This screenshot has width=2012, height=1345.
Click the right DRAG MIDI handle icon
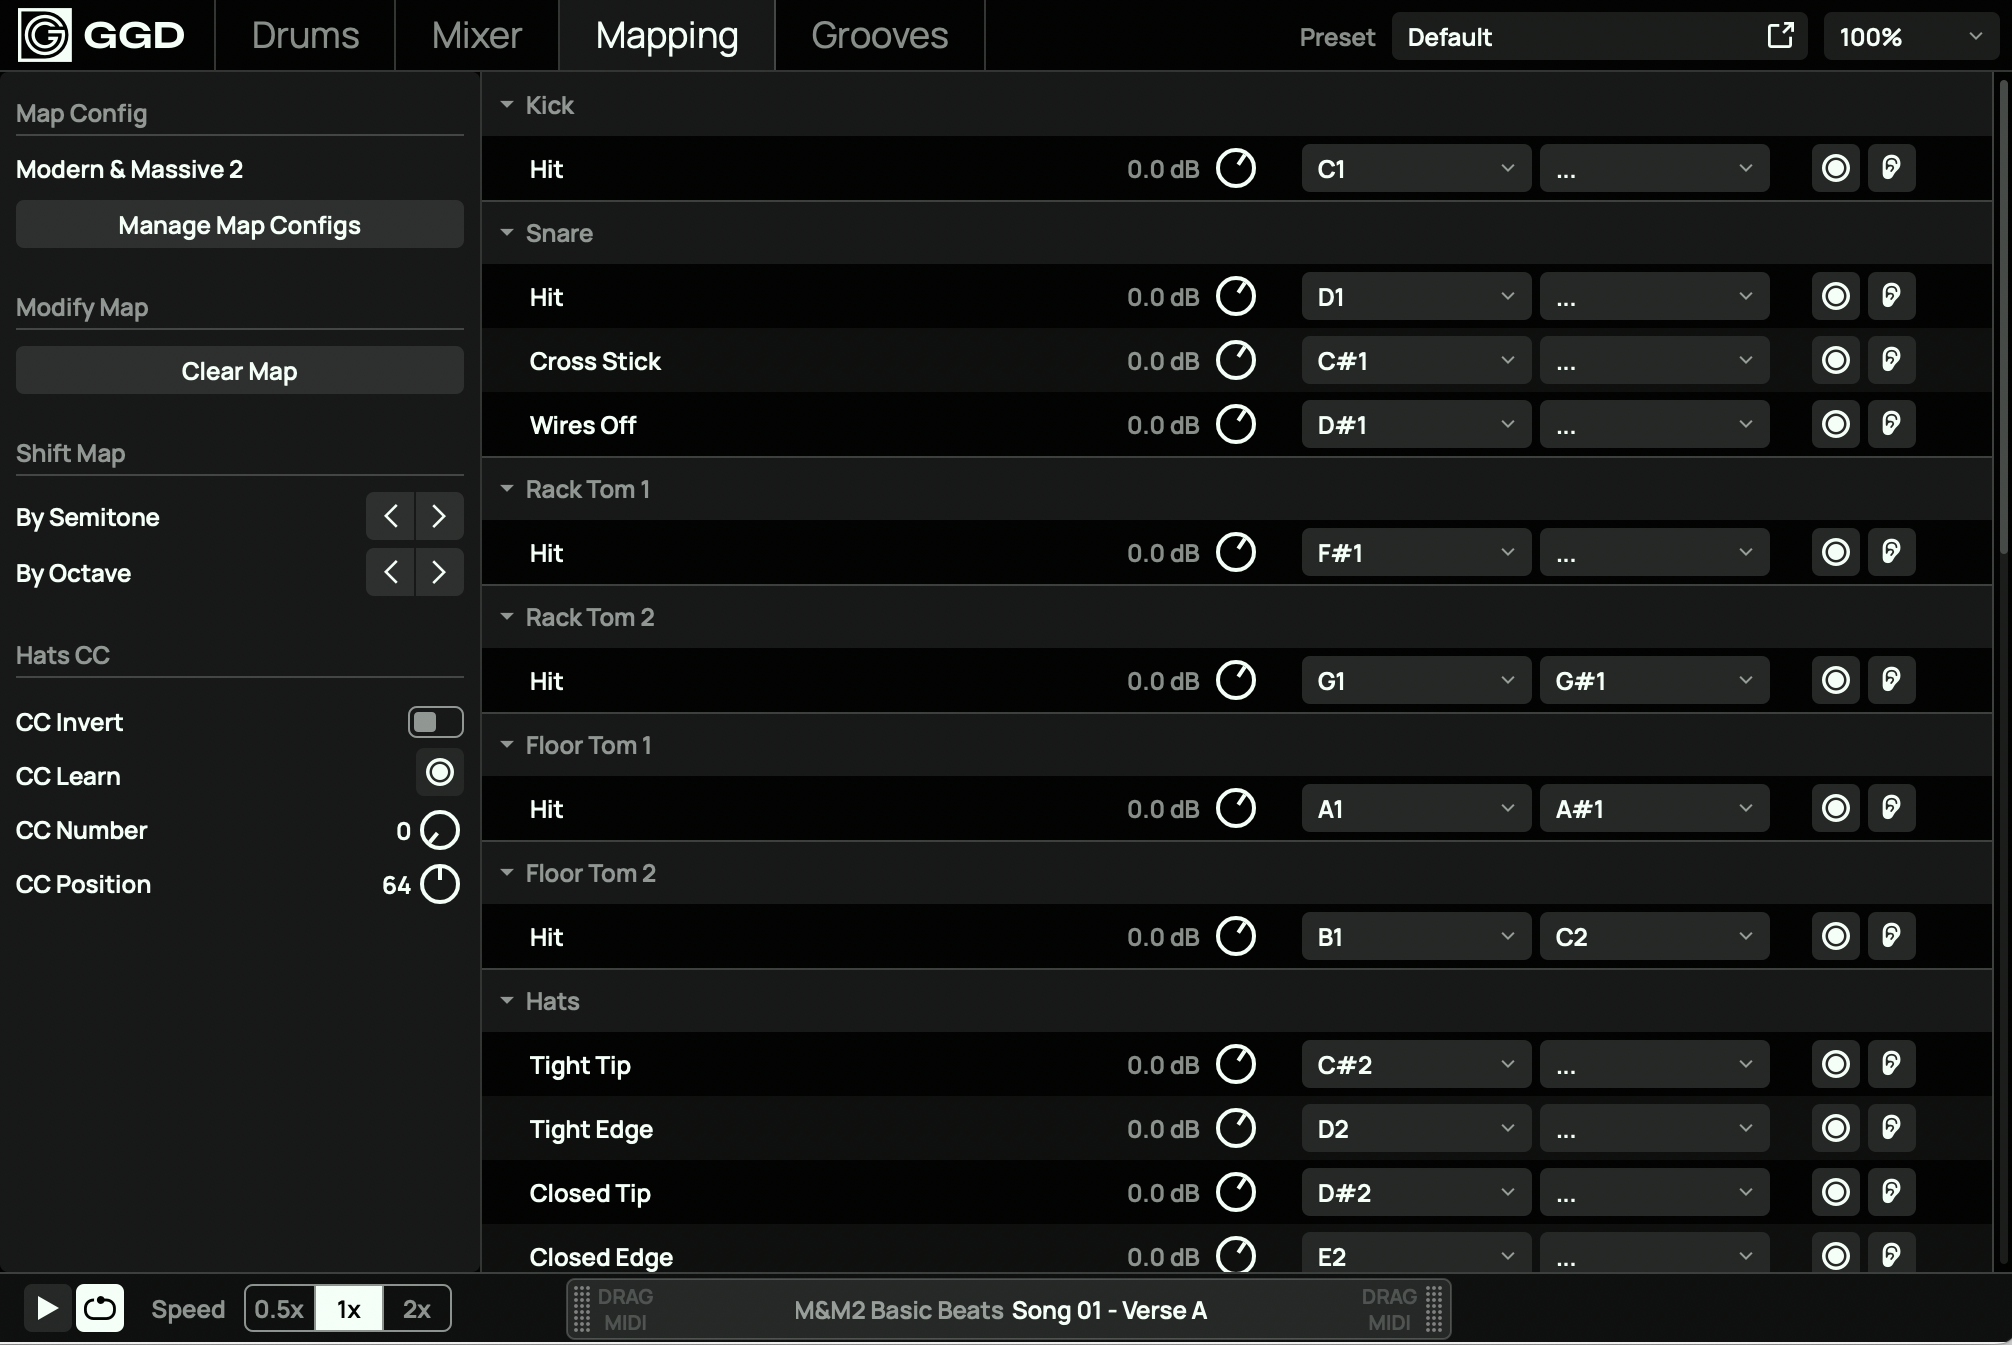pos(1433,1309)
